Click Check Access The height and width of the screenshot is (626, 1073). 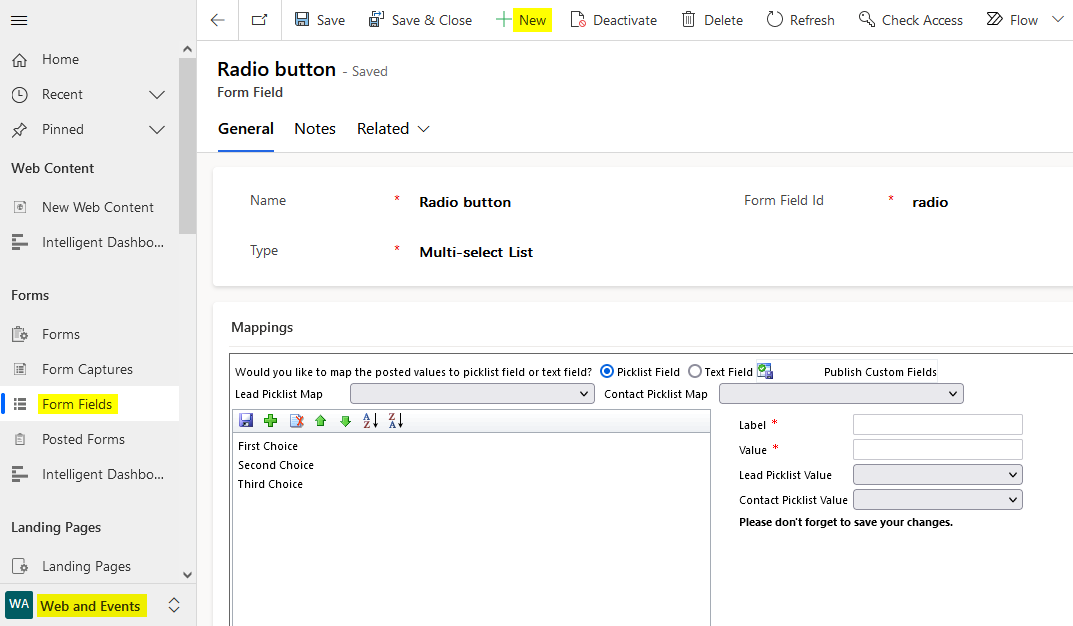910,20
